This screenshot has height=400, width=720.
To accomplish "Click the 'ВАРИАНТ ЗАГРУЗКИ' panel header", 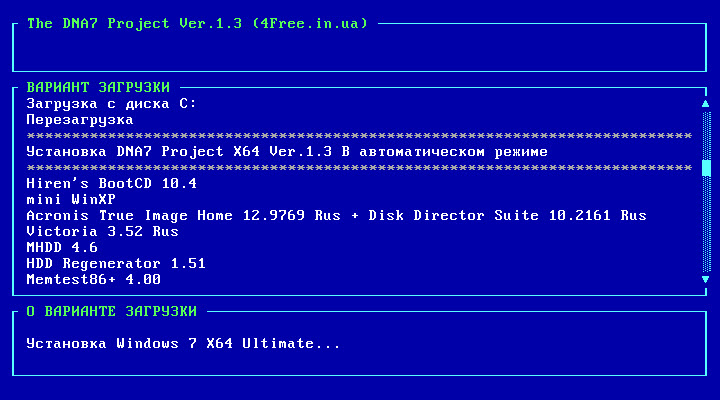I will tap(98, 87).
